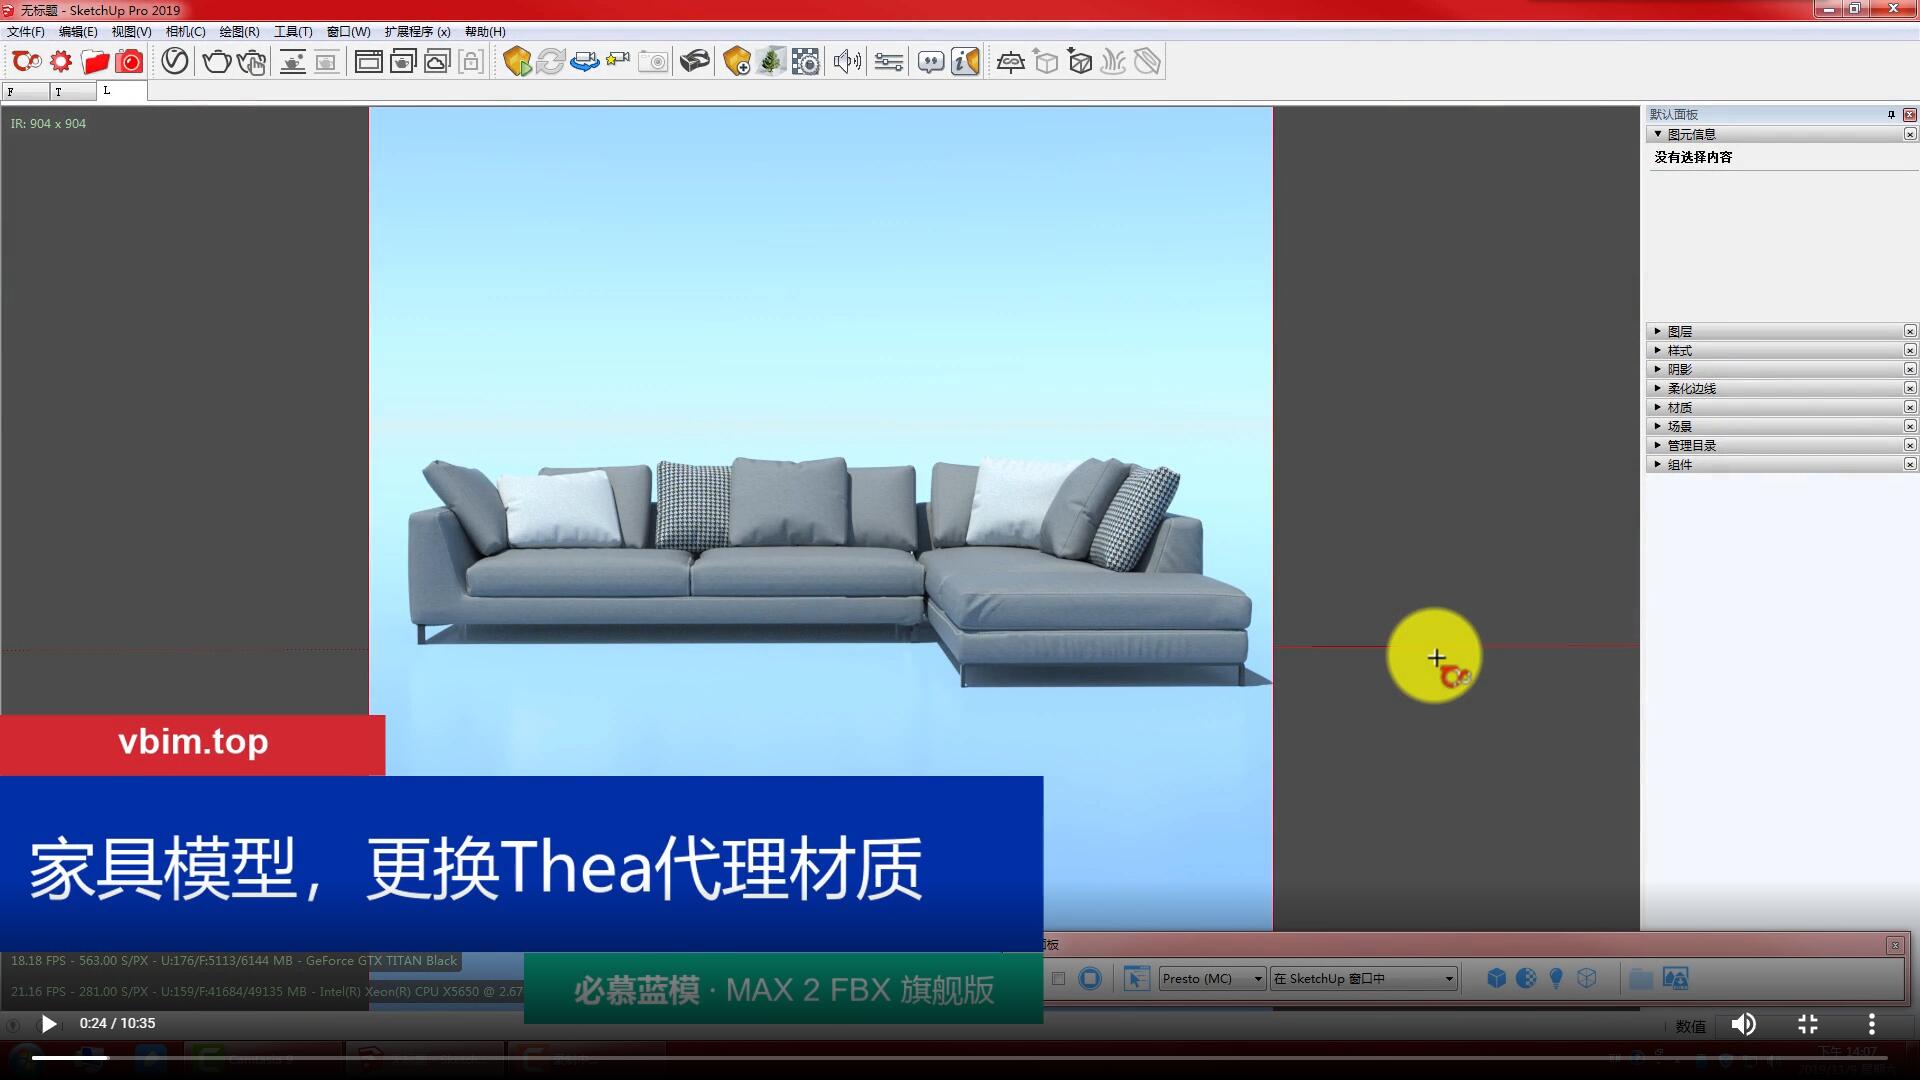This screenshot has height=1080, width=1920.
Task: Click the speaker sound icon in toolbar
Action: pyautogui.click(x=847, y=62)
